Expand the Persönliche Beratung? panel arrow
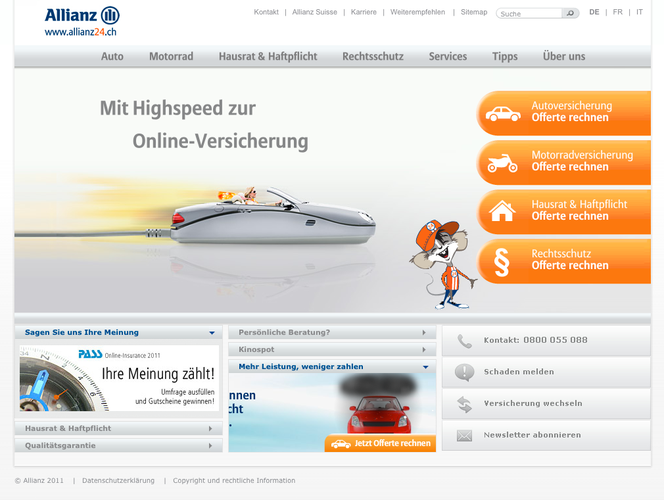 click(424, 333)
